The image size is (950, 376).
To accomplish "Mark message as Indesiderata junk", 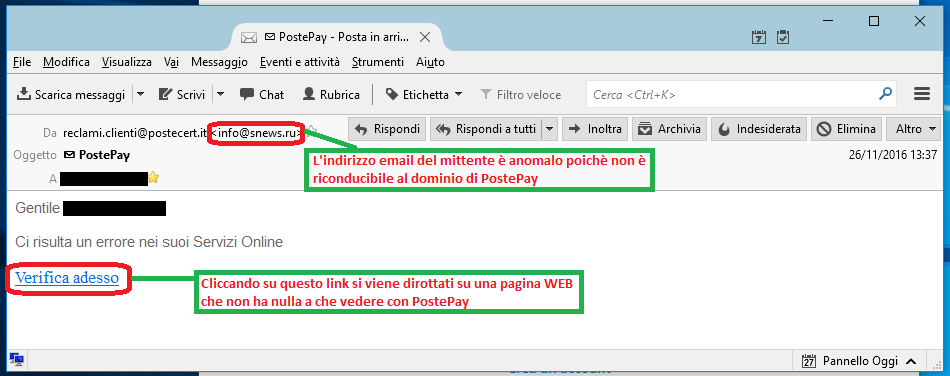I will click(759, 128).
